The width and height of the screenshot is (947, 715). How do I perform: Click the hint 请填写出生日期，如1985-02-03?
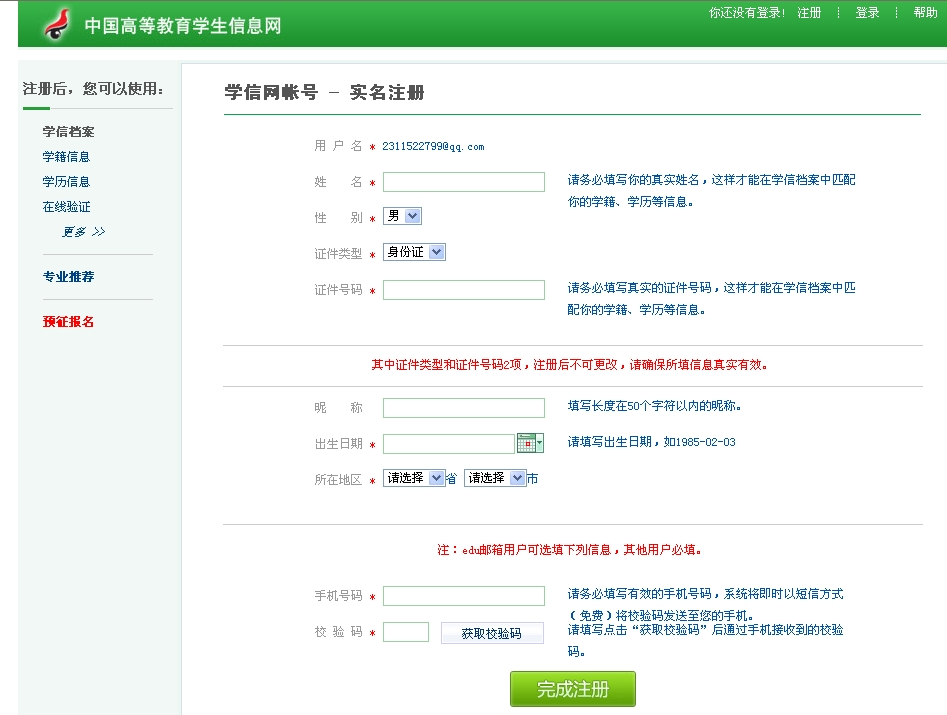(x=652, y=442)
